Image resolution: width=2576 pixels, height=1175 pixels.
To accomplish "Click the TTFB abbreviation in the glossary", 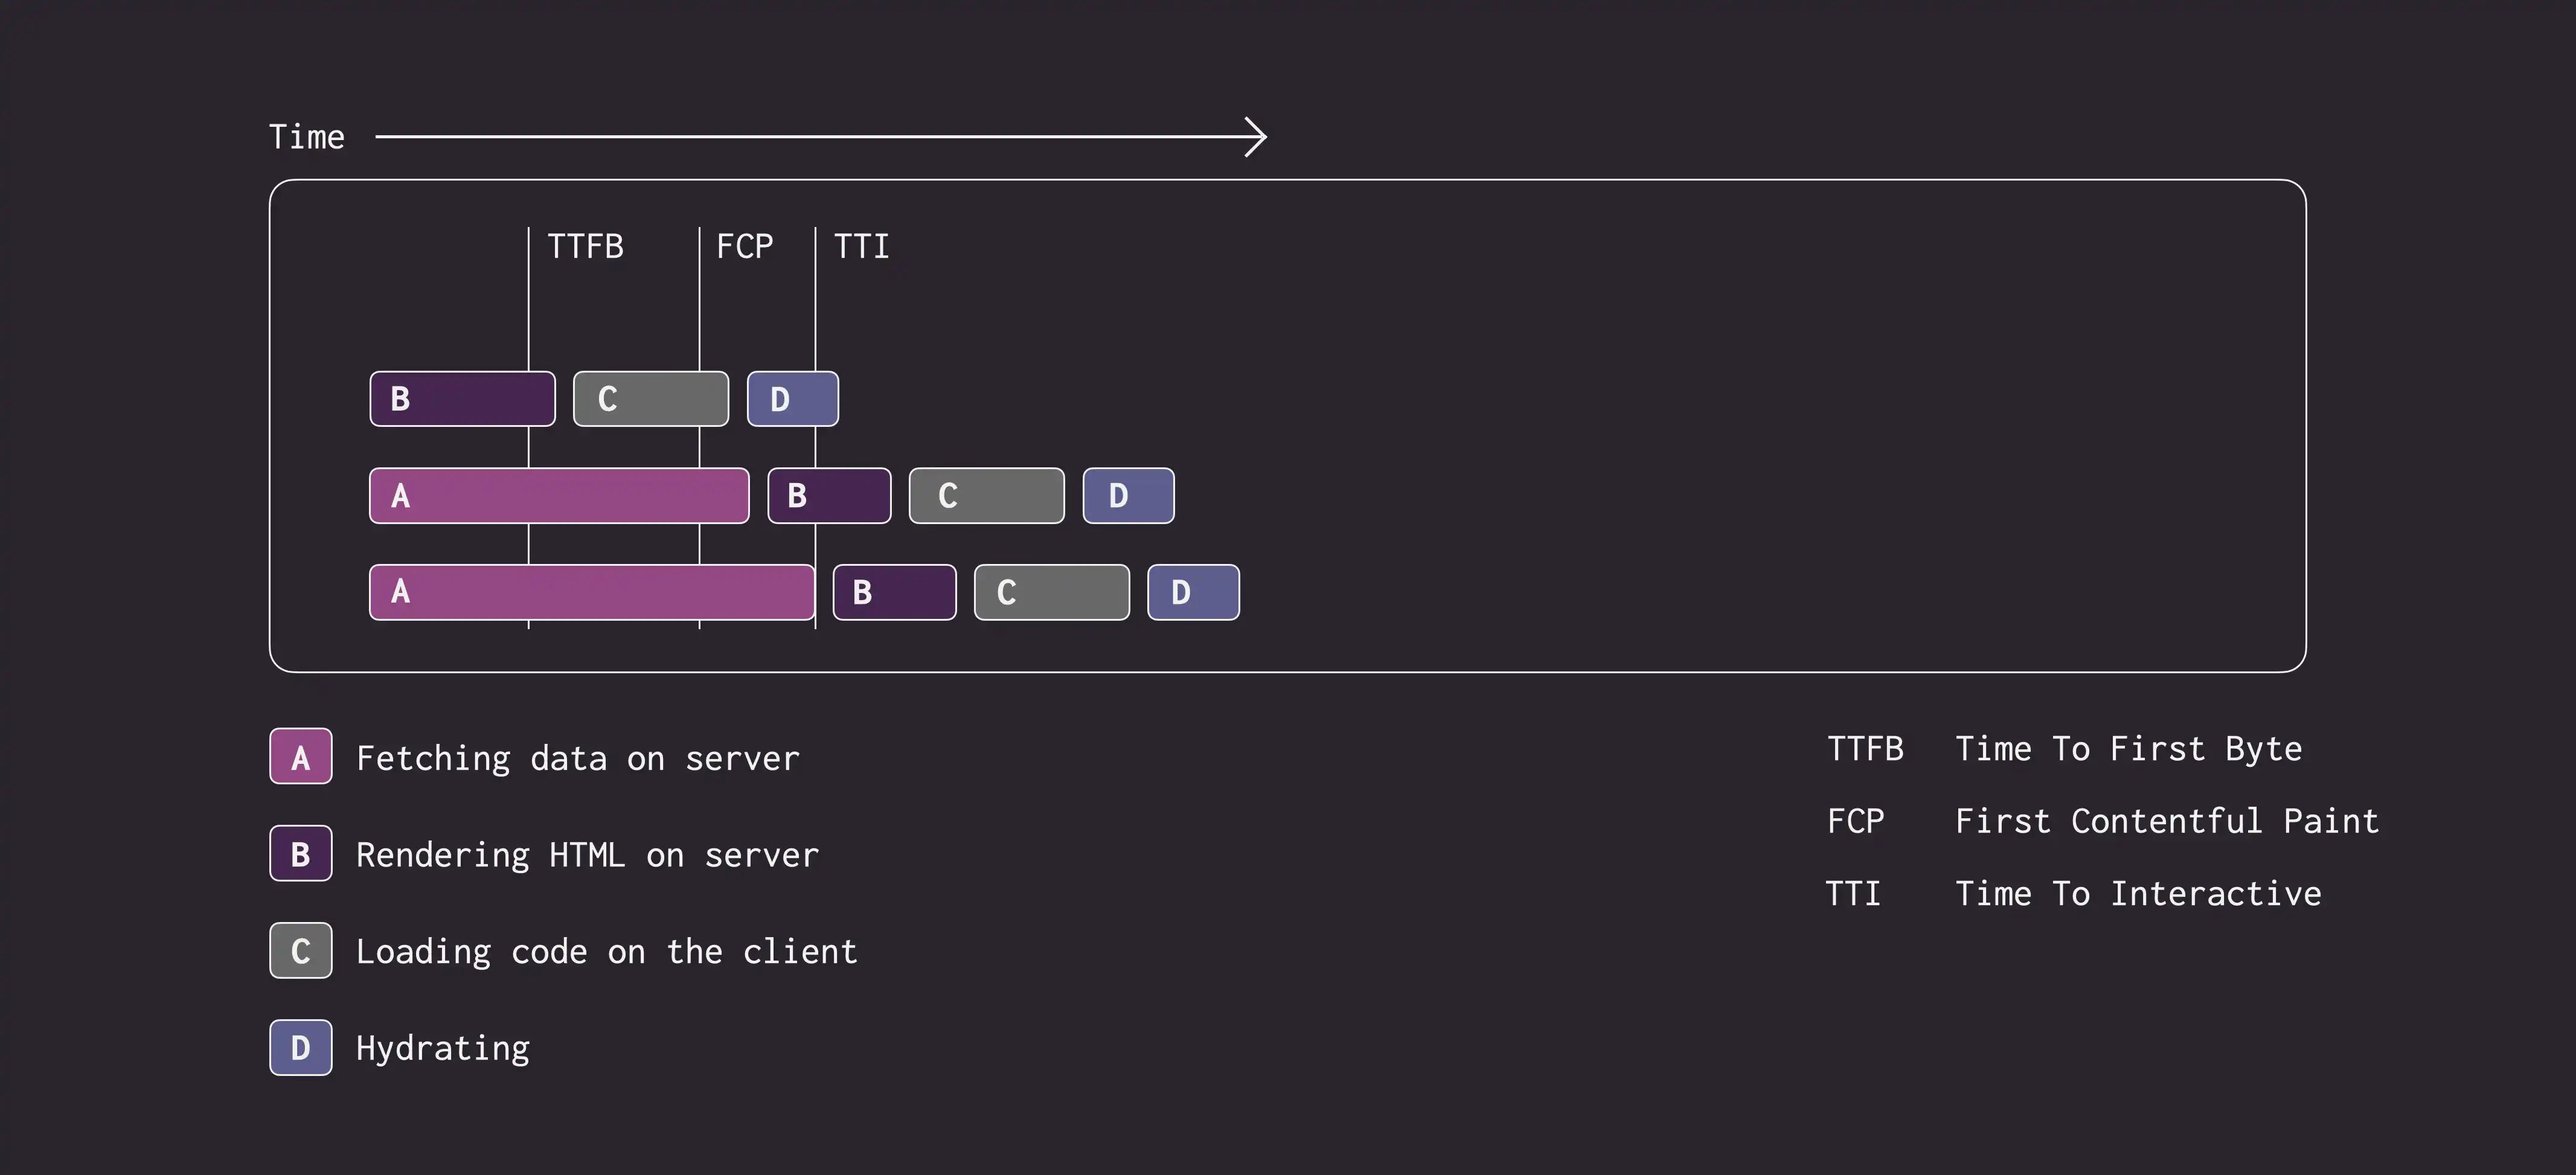I will click(1866, 750).
